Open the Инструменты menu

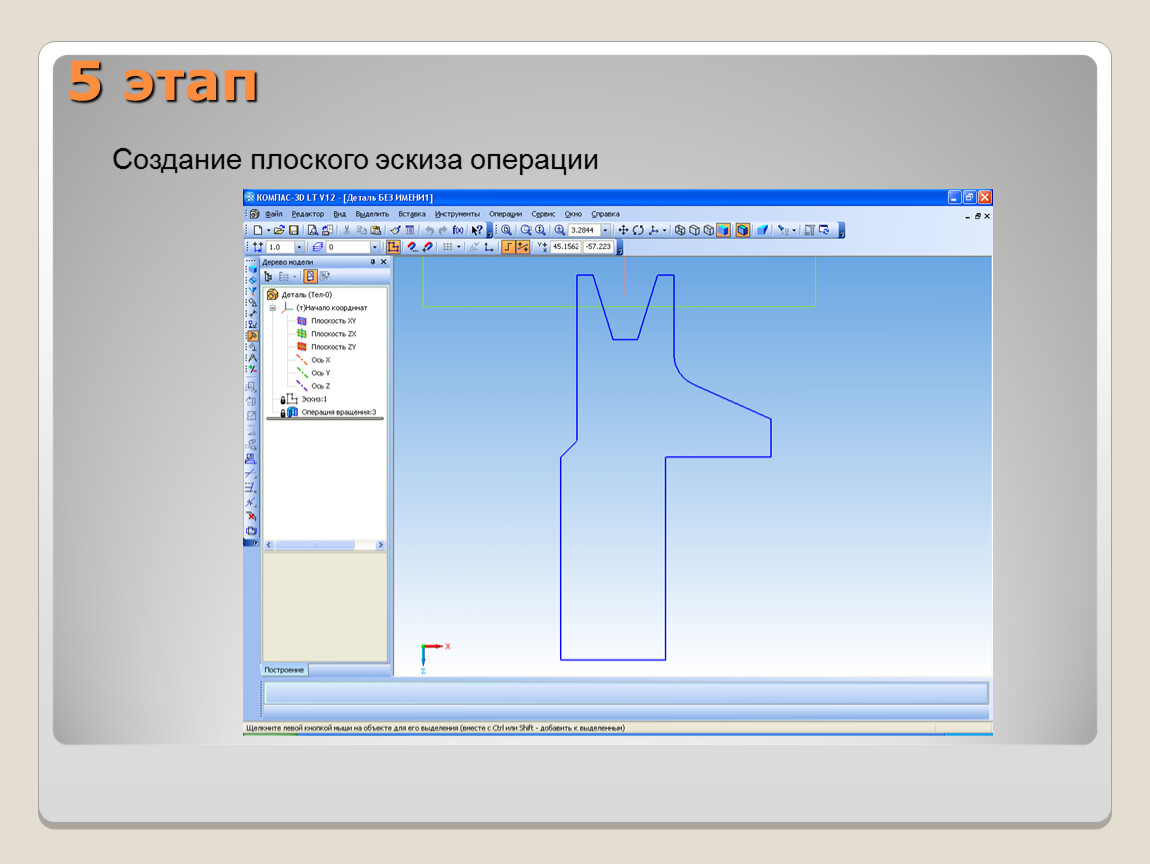[457, 214]
